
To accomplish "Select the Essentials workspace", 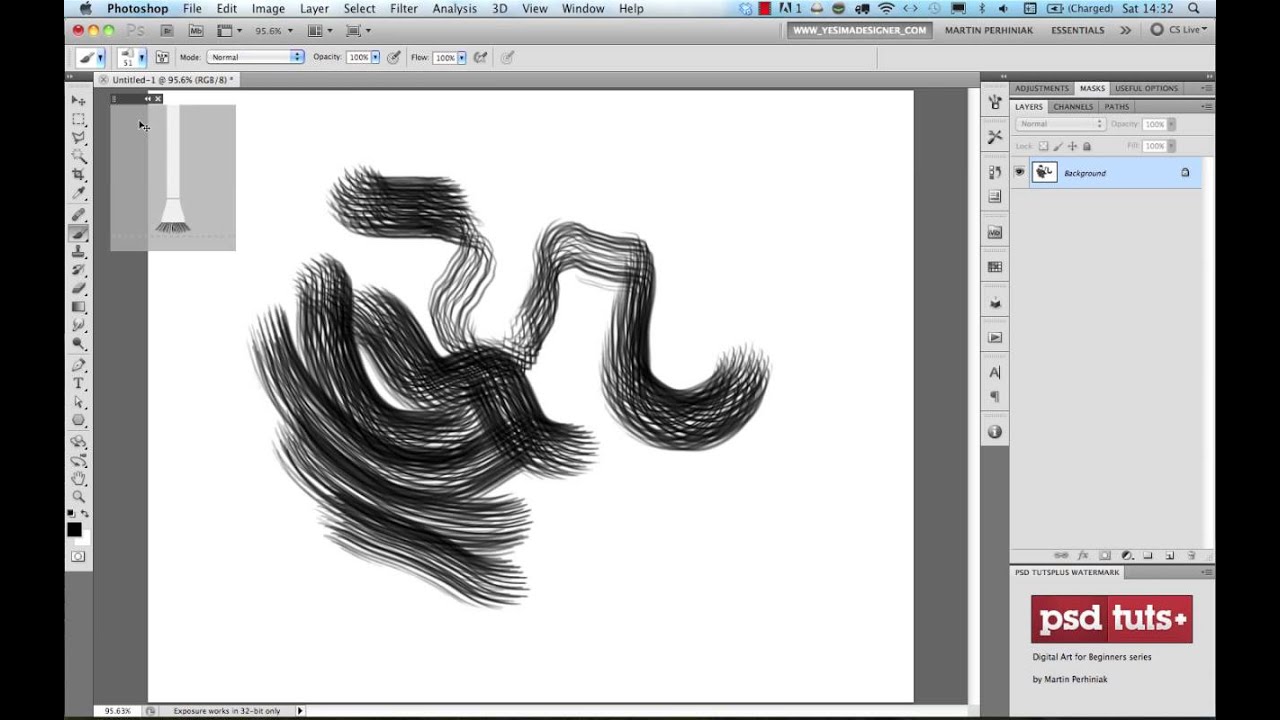I will tap(1078, 30).
